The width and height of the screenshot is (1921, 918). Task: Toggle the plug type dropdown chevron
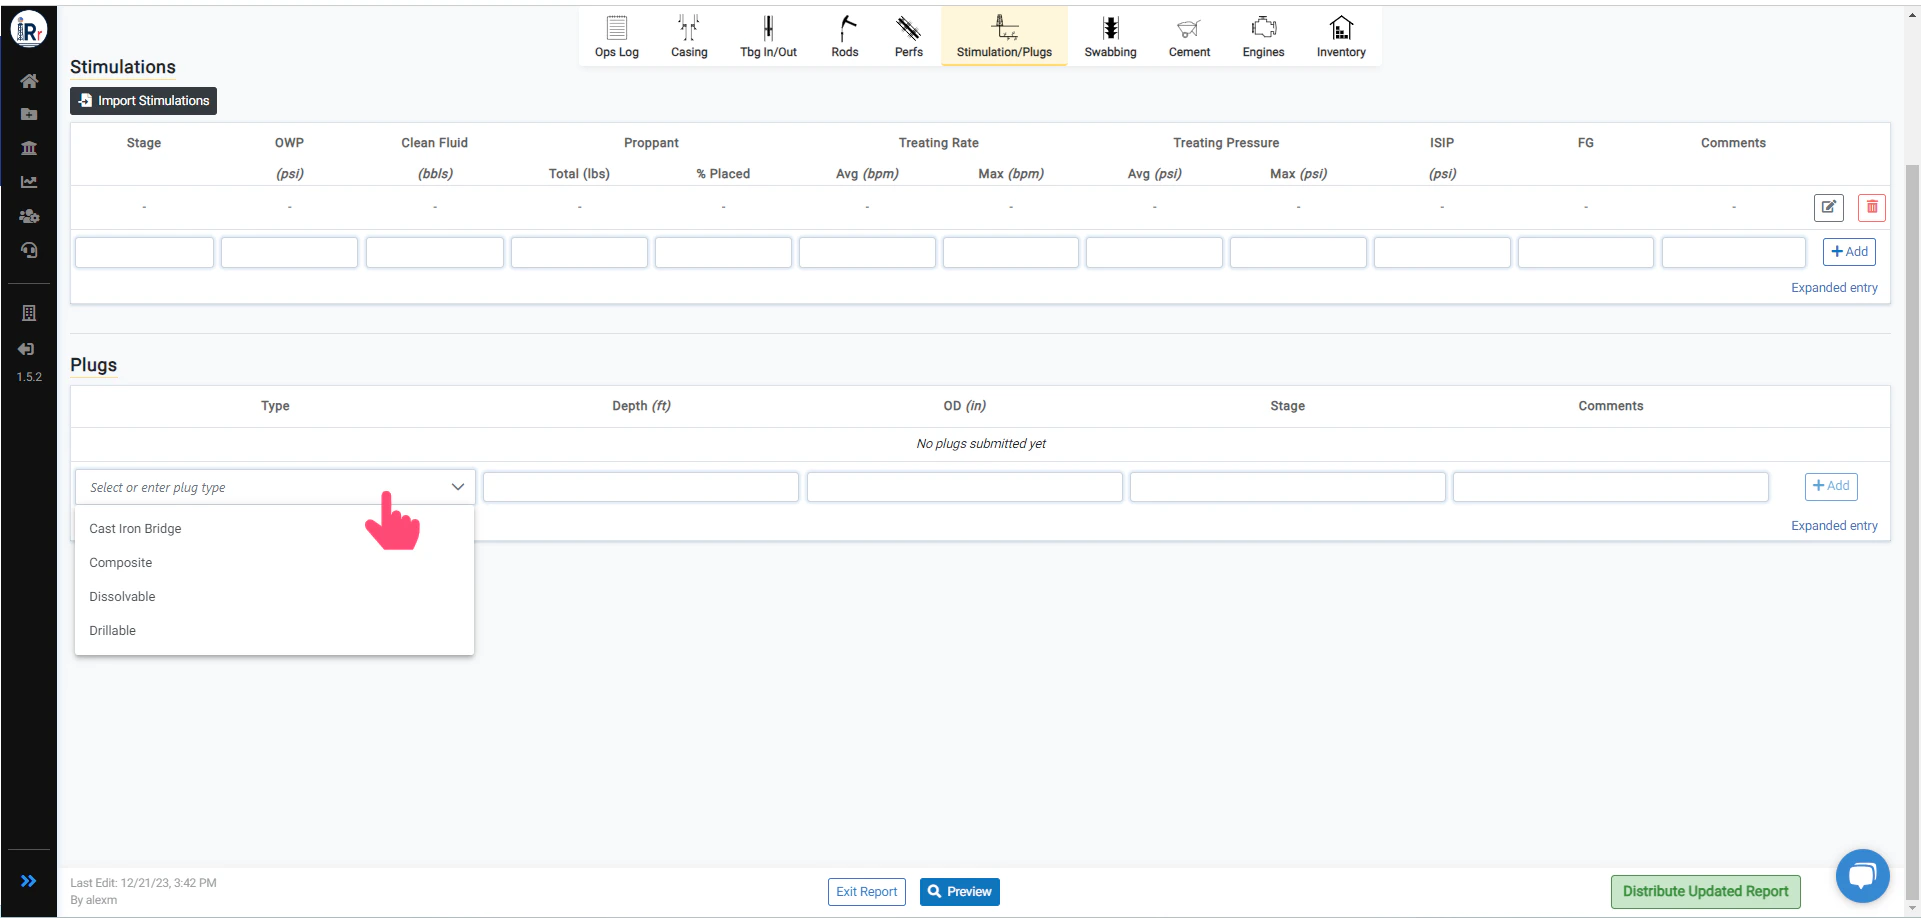[x=458, y=487]
